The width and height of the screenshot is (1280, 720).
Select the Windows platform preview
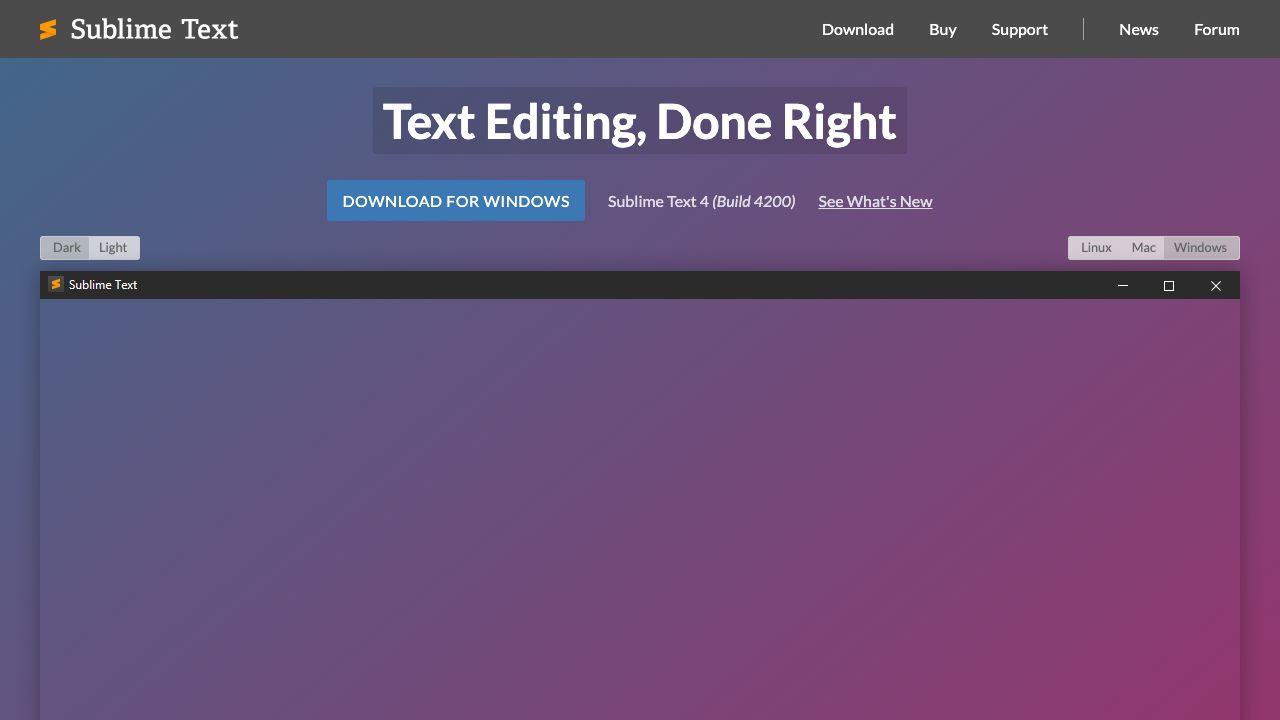[1201, 248]
